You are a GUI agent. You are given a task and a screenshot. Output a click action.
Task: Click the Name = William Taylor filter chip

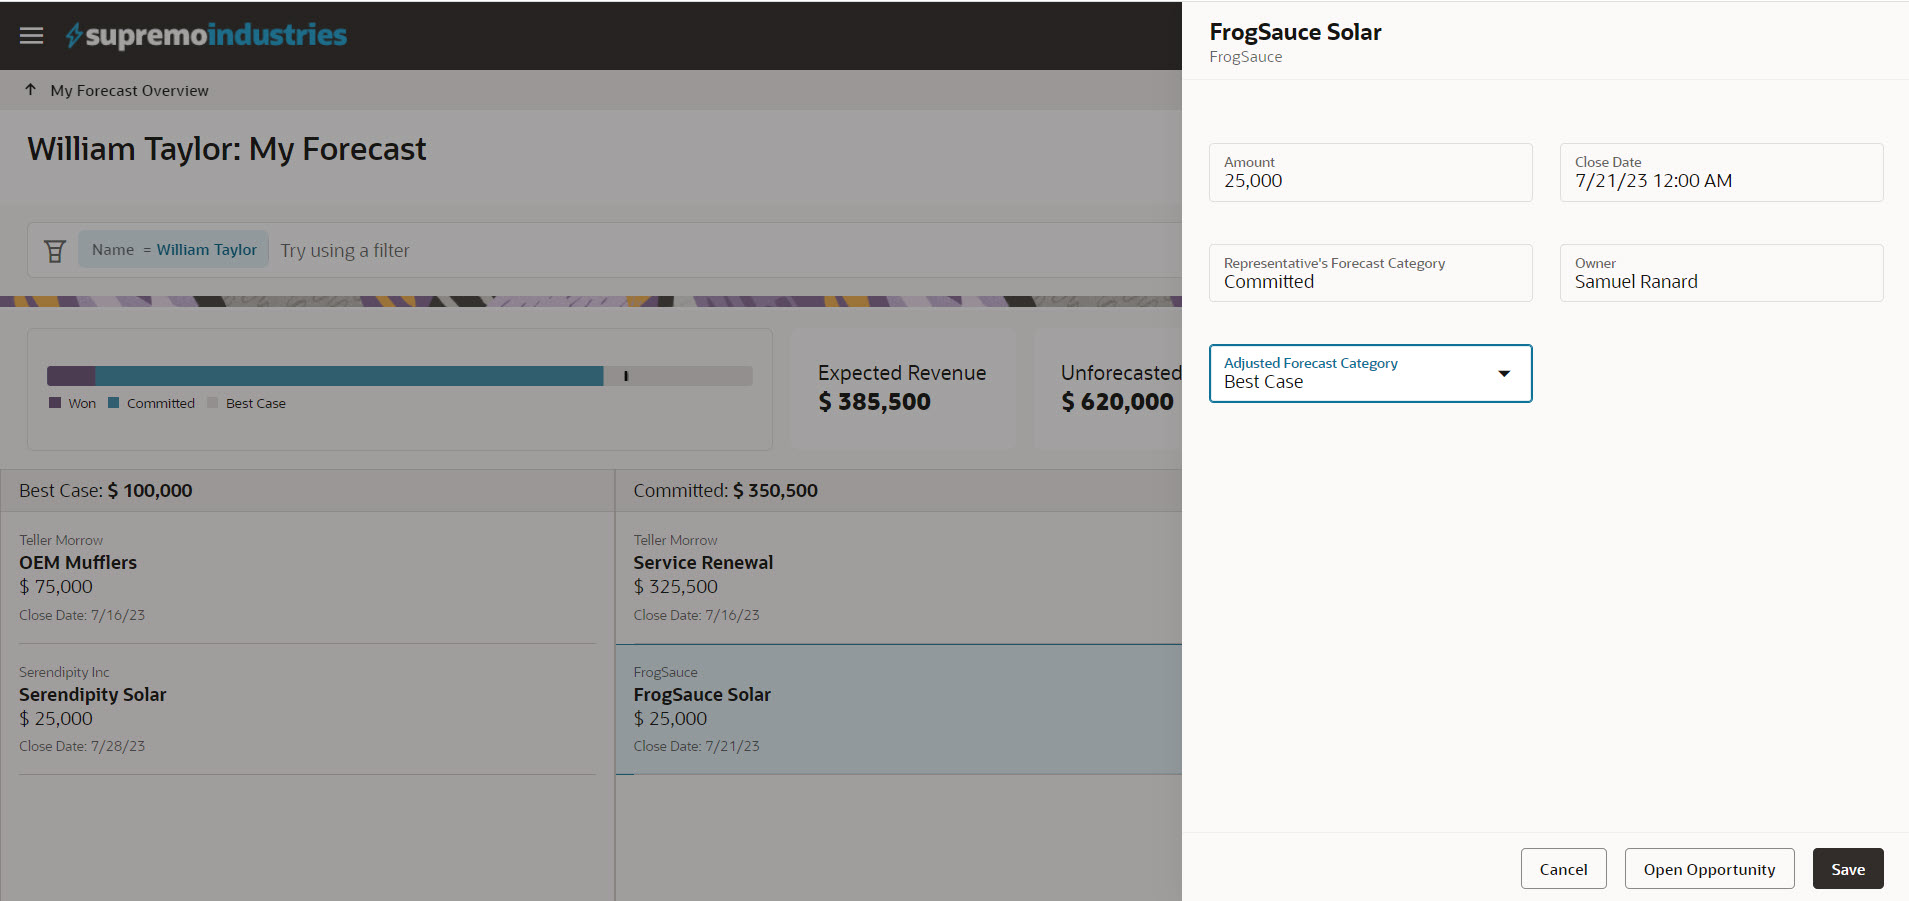pyautogui.click(x=174, y=250)
